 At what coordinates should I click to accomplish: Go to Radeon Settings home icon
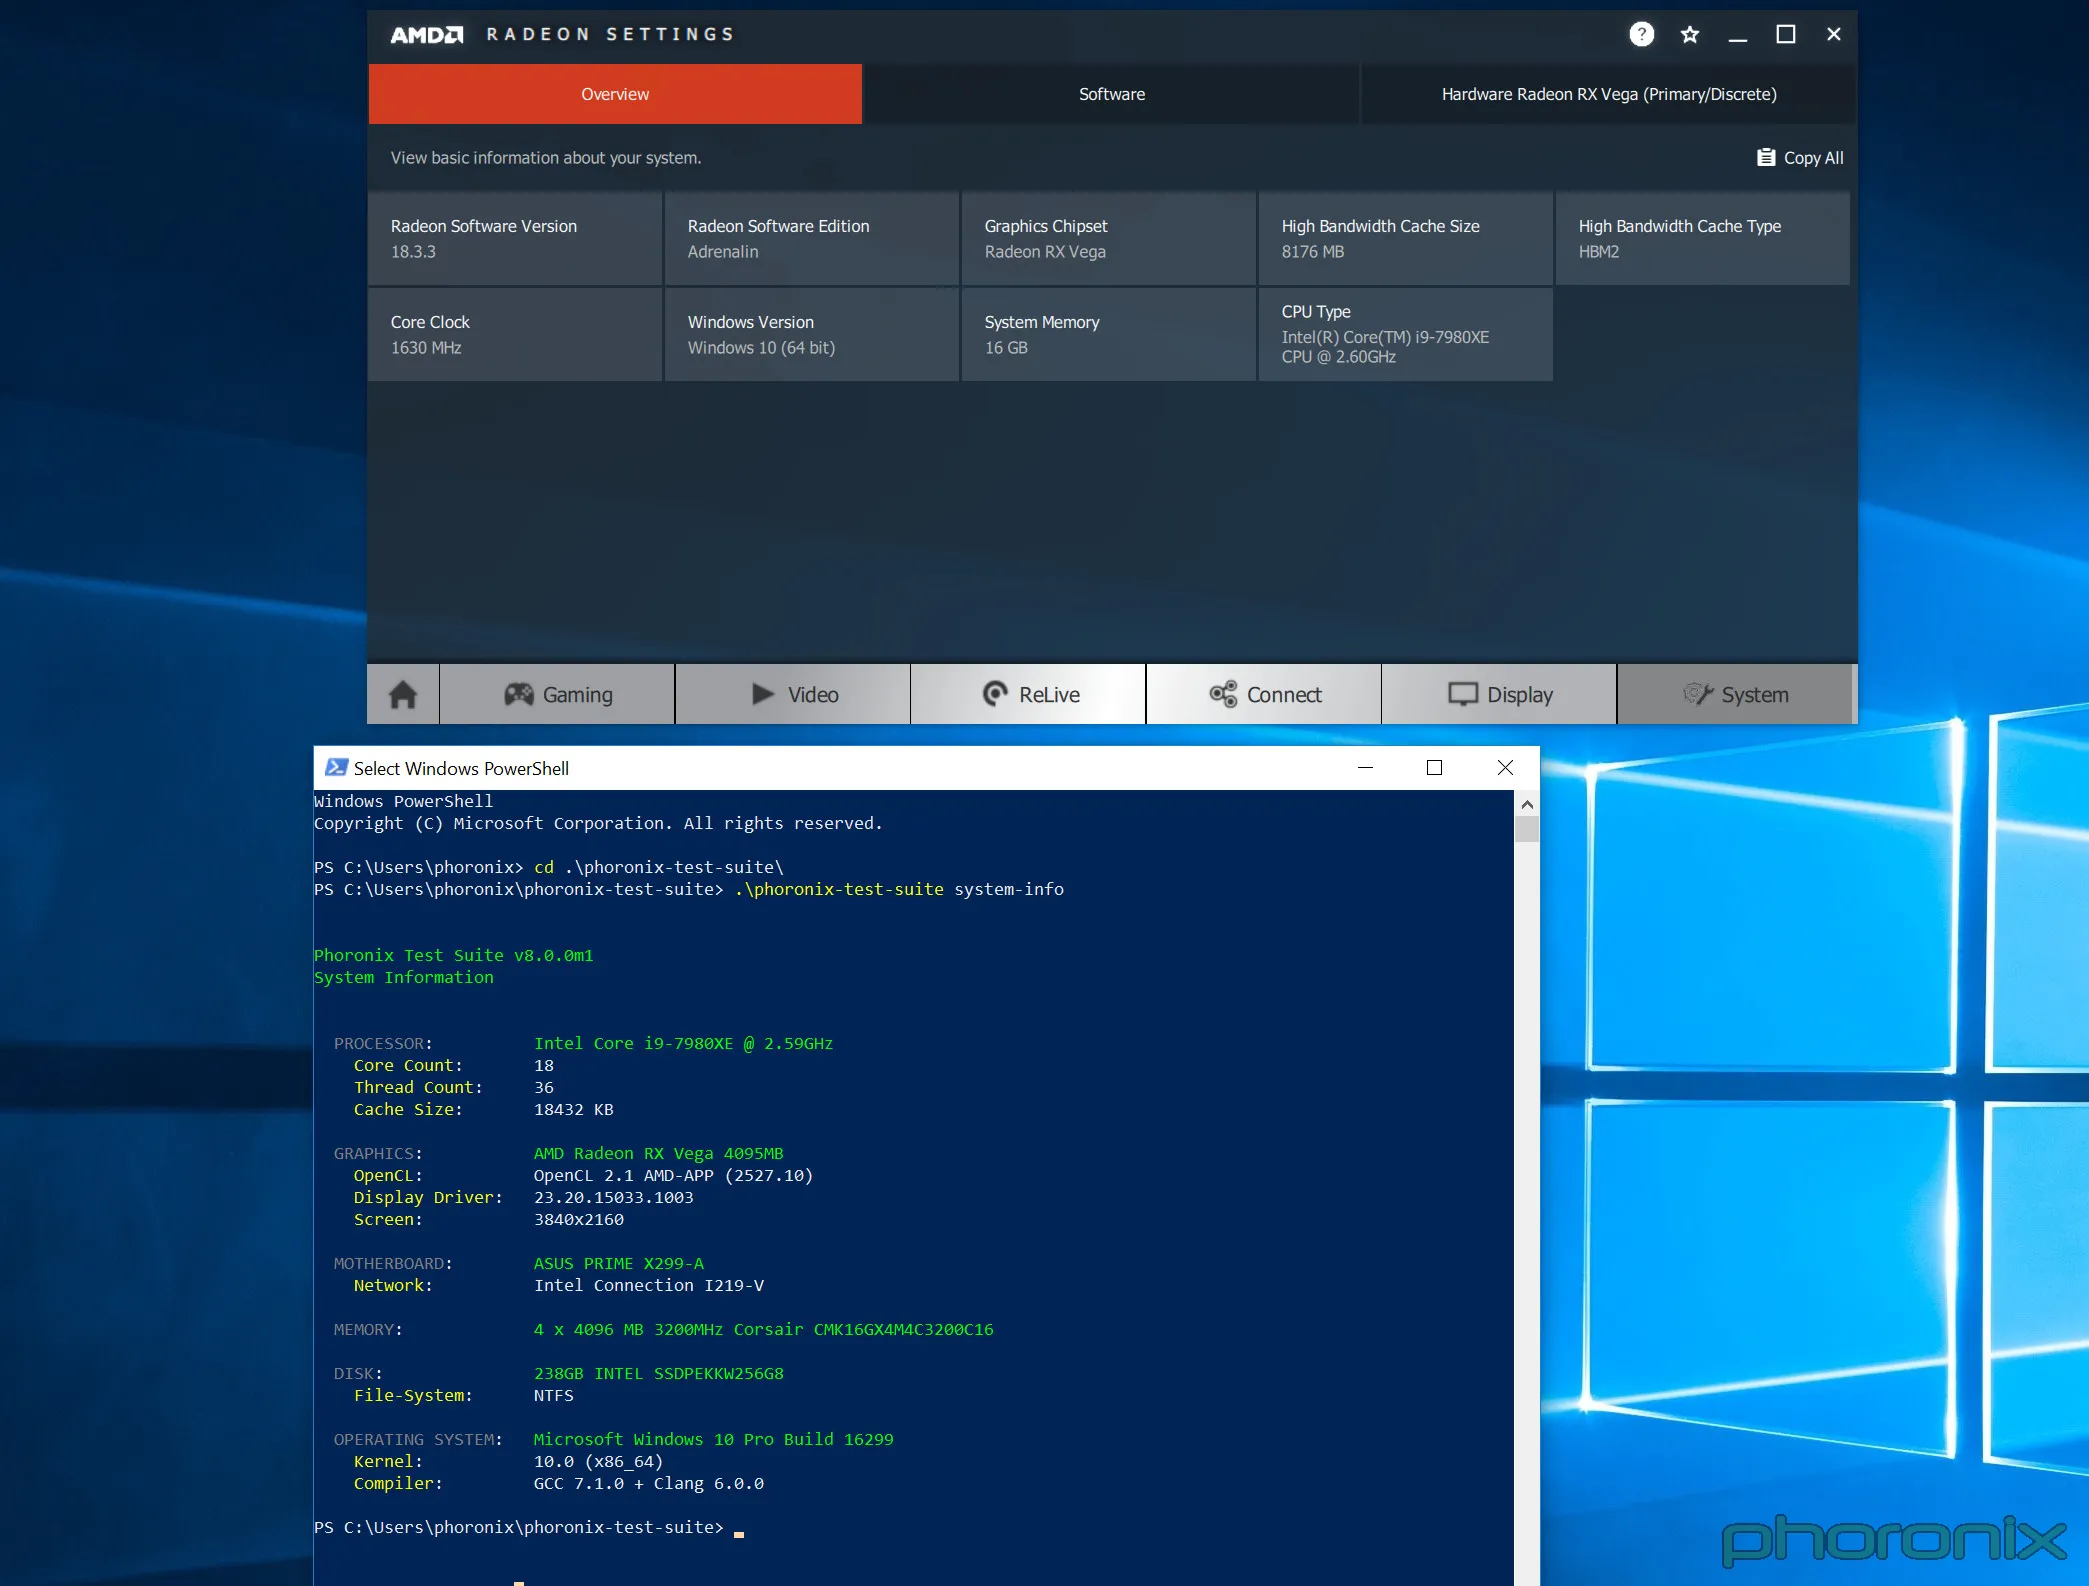(x=403, y=694)
